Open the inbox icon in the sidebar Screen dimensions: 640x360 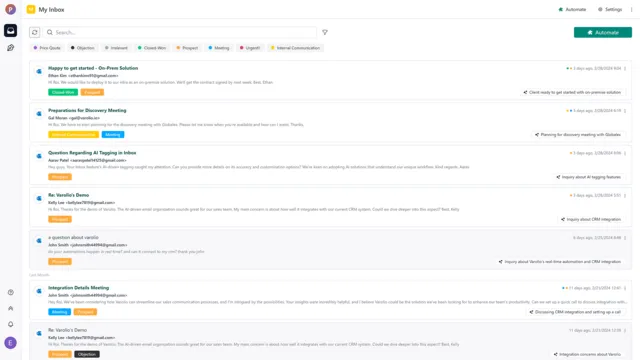[x=11, y=30]
